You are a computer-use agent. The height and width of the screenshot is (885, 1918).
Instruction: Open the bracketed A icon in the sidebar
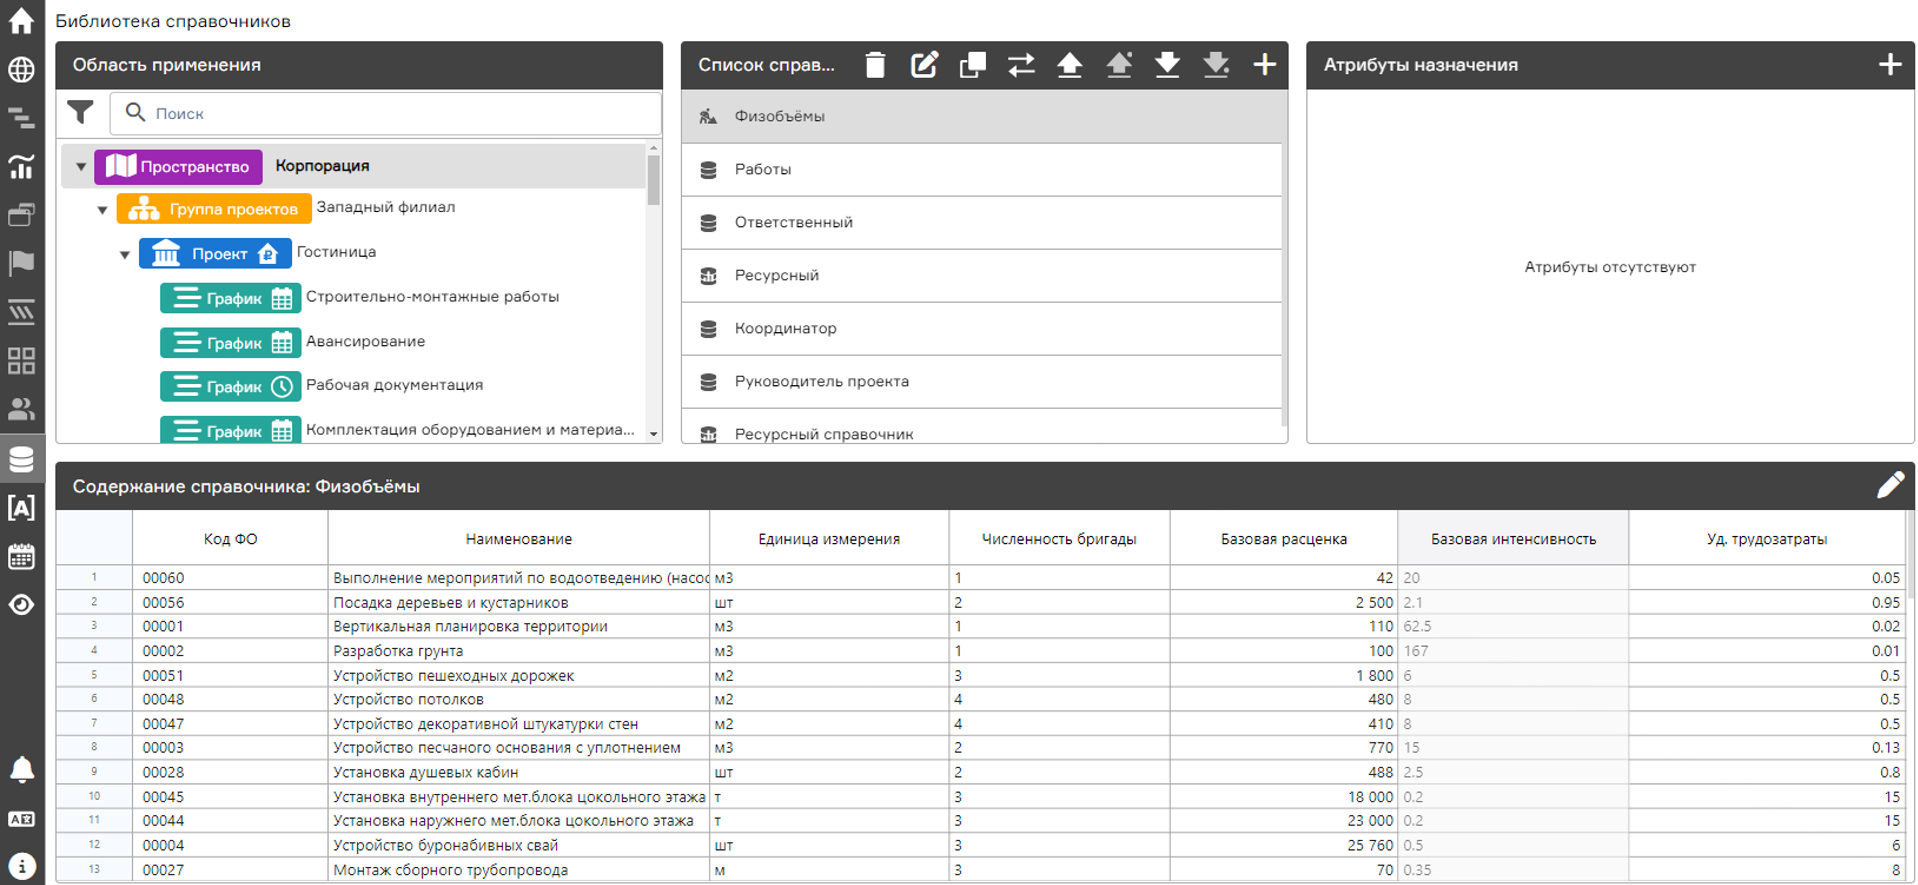pyautogui.click(x=21, y=507)
